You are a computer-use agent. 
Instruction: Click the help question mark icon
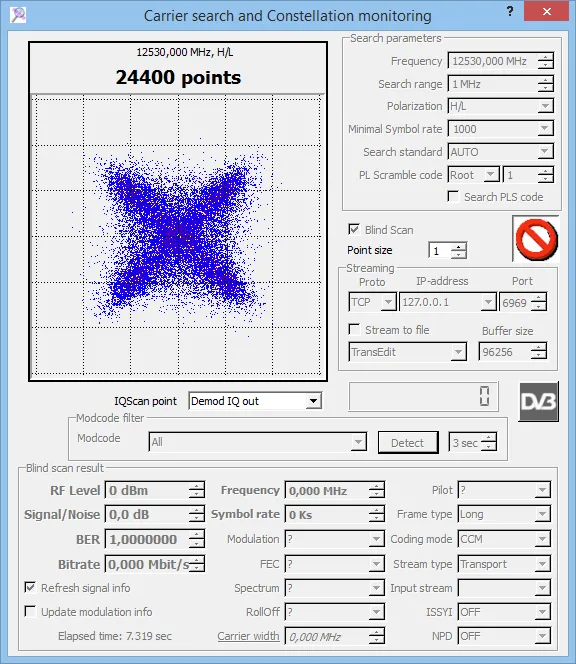click(x=510, y=11)
